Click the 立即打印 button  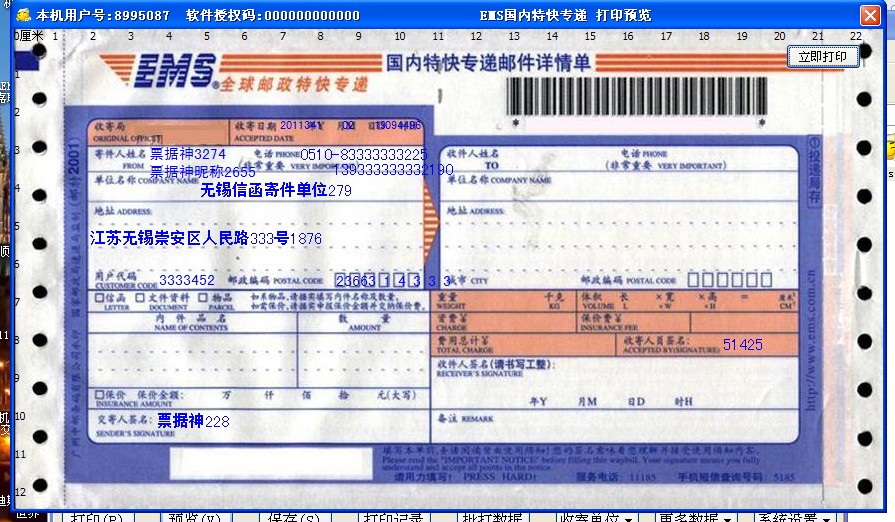tap(823, 56)
